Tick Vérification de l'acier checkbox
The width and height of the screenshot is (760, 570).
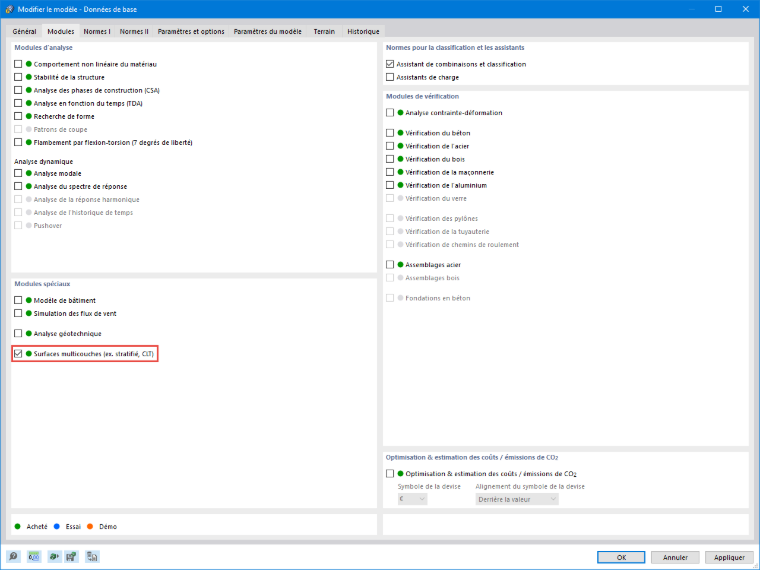(x=390, y=146)
